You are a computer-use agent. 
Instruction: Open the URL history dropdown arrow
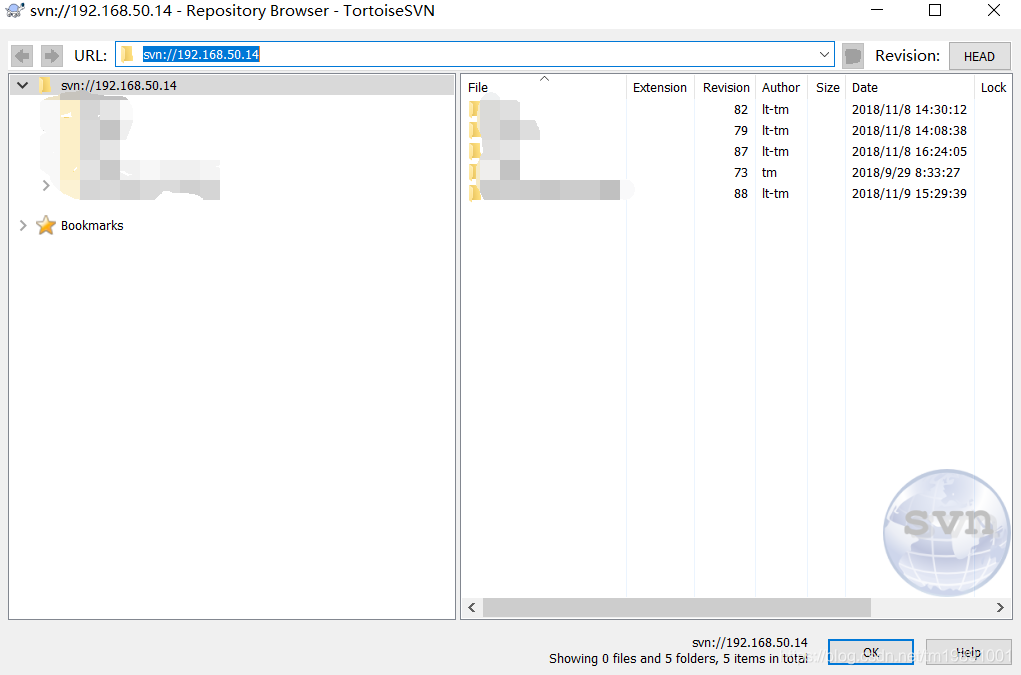(824, 55)
